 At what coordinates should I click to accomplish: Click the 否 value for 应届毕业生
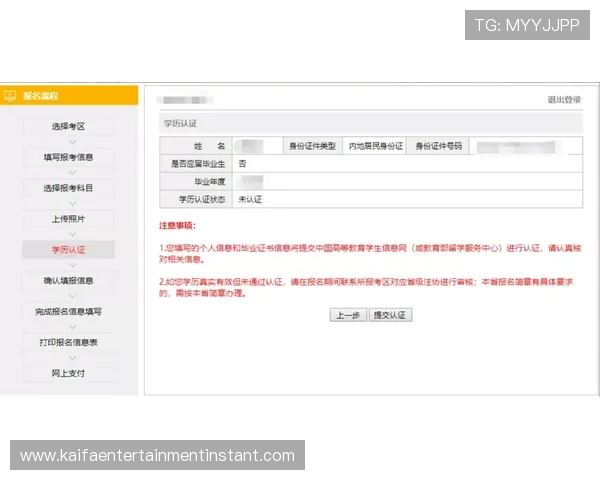click(242, 163)
